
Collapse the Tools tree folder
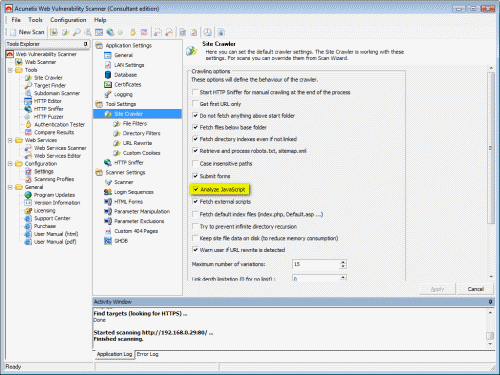click(10, 70)
